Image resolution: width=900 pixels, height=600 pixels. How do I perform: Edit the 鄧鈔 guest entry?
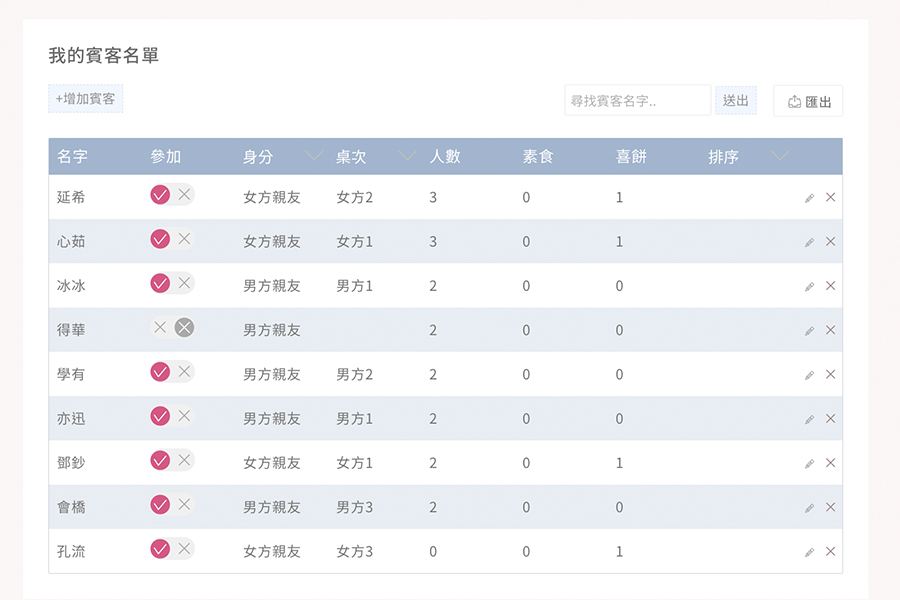(809, 464)
